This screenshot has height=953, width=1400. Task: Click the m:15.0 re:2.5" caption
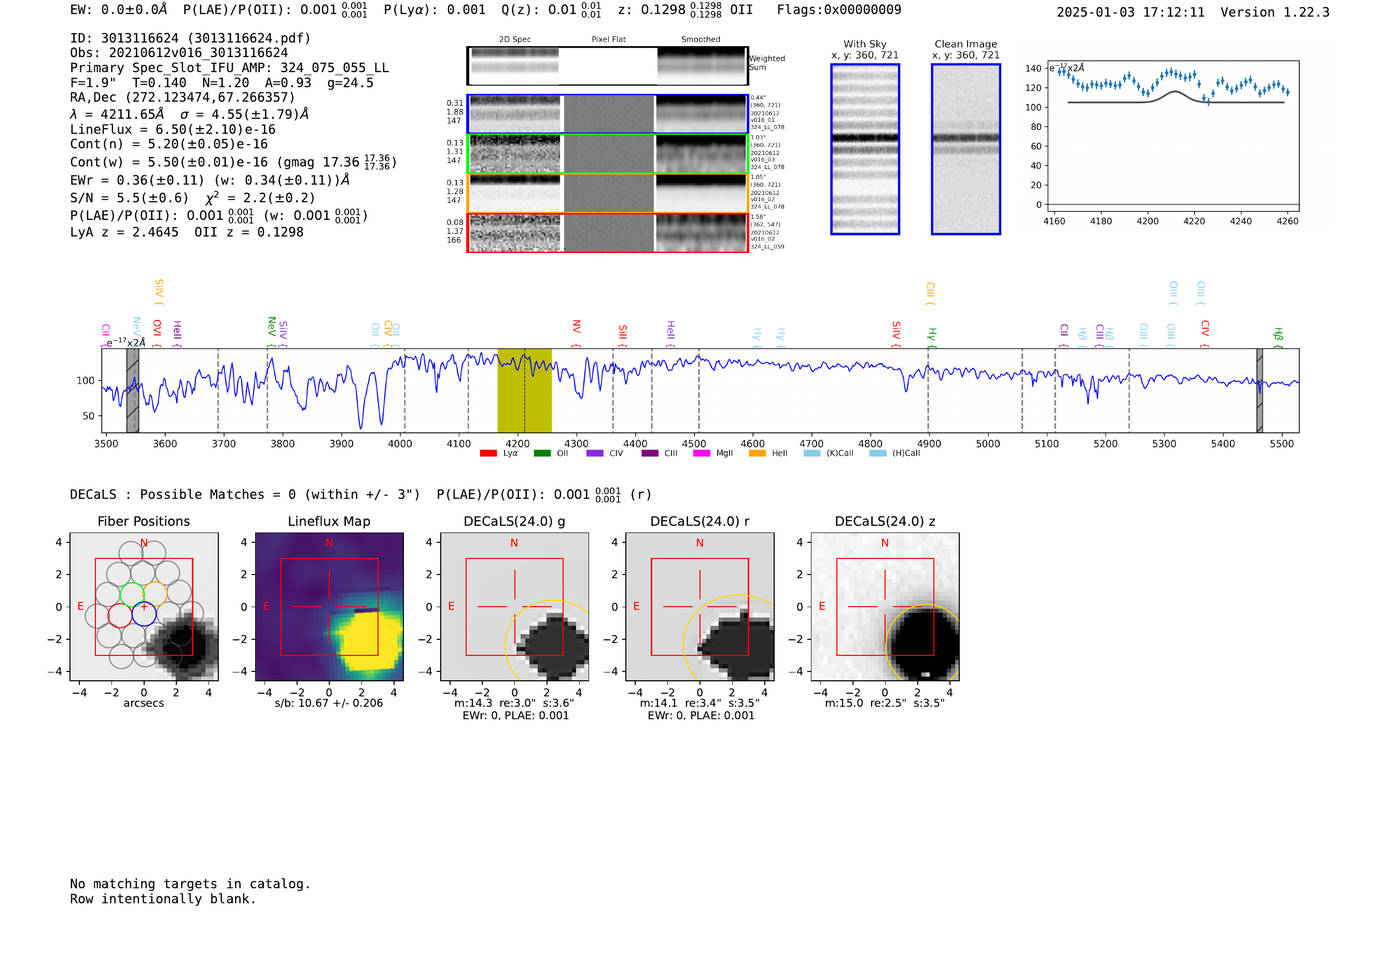point(885,703)
